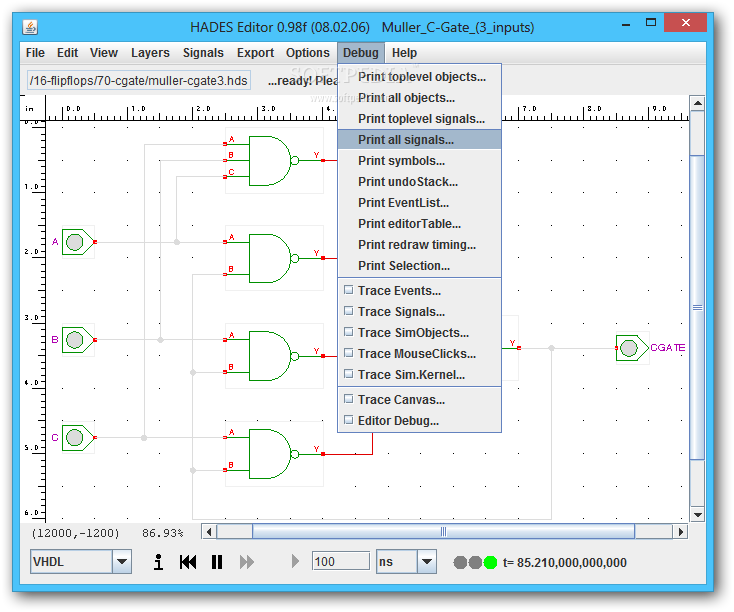The image size is (734, 612).
Task: Pause the running simulation
Action: point(217,562)
